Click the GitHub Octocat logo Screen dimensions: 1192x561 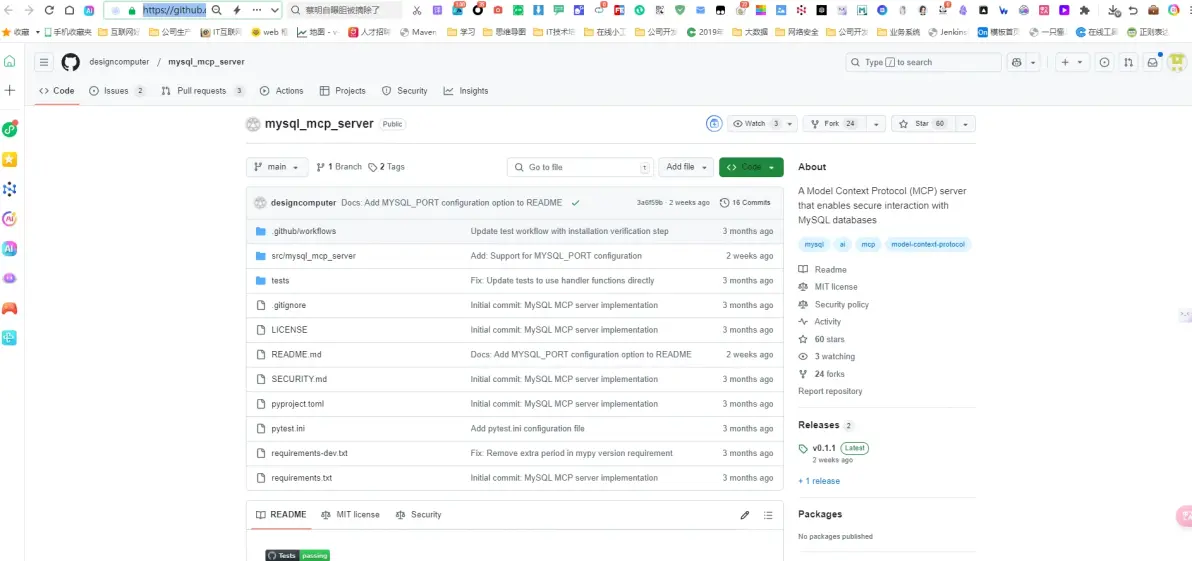pyautogui.click(x=70, y=62)
